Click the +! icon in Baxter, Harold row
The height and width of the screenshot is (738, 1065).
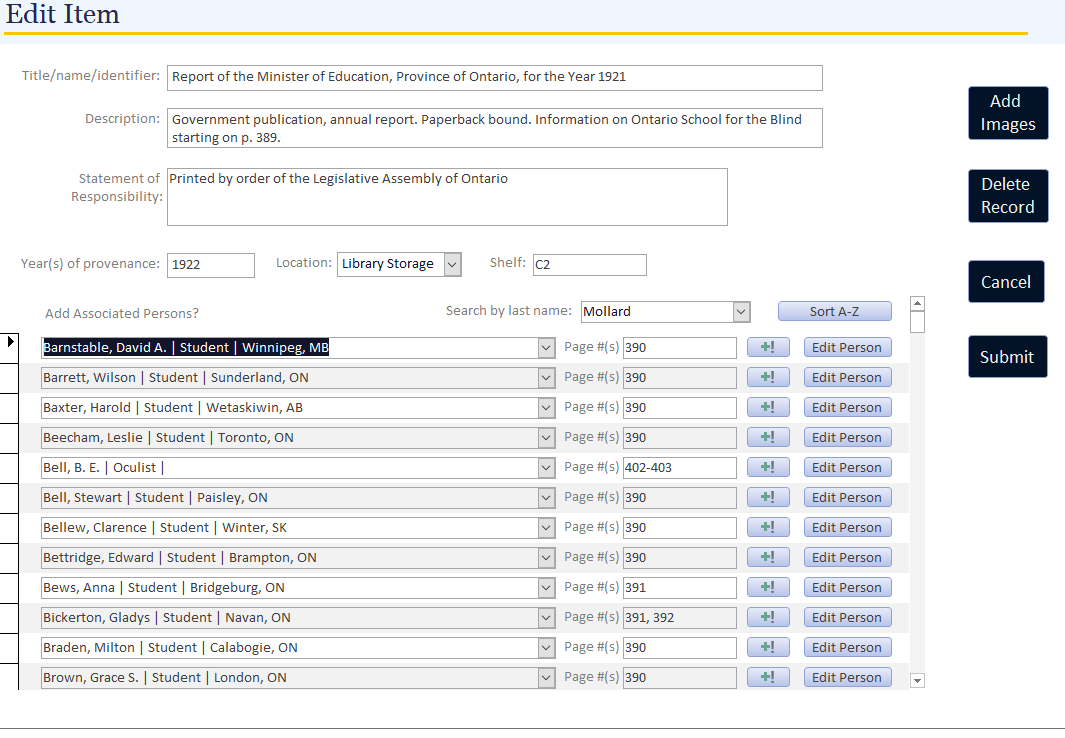click(x=768, y=408)
